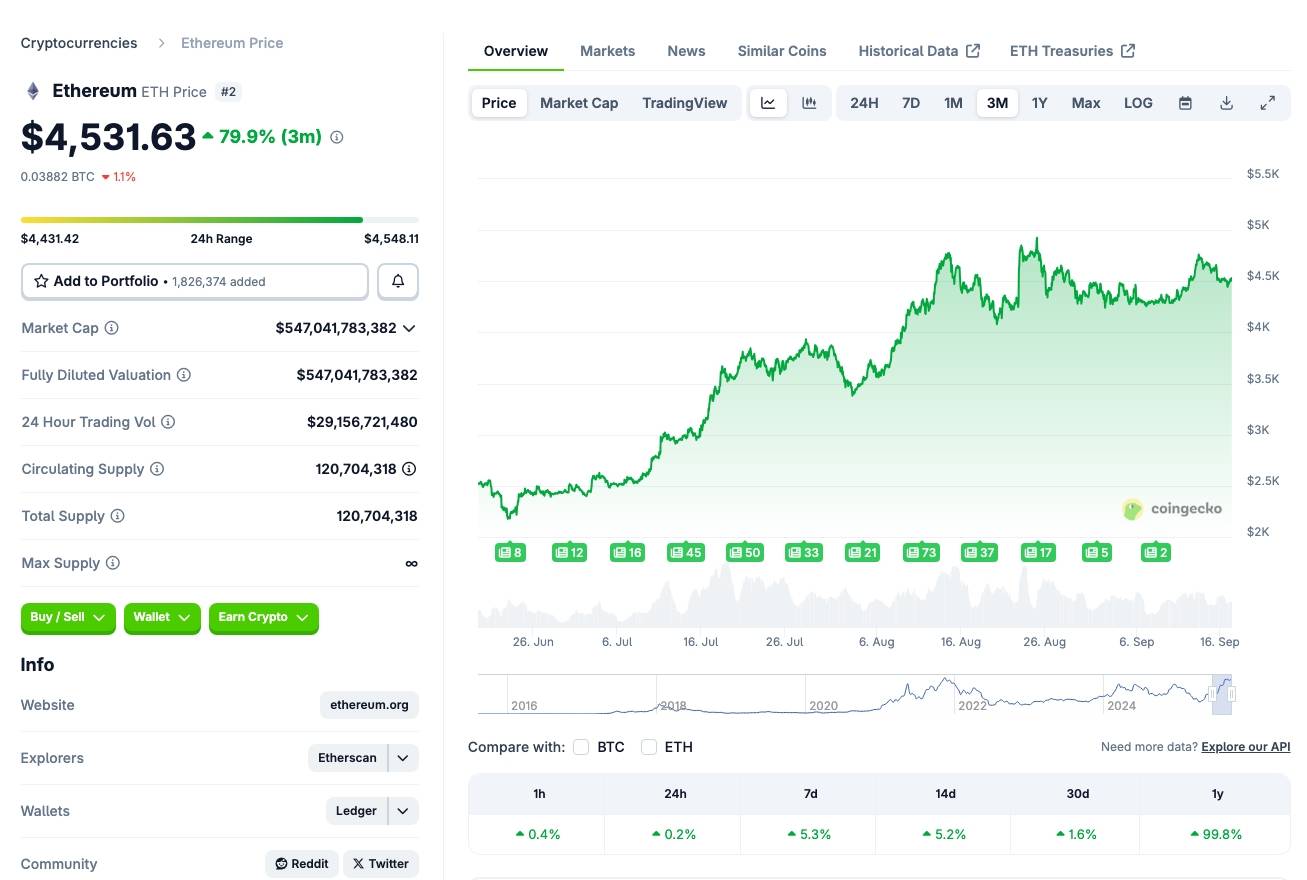Enable ETH comparison checkbox
The width and height of the screenshot is (1307, 880).
click(x=649, y=747)
